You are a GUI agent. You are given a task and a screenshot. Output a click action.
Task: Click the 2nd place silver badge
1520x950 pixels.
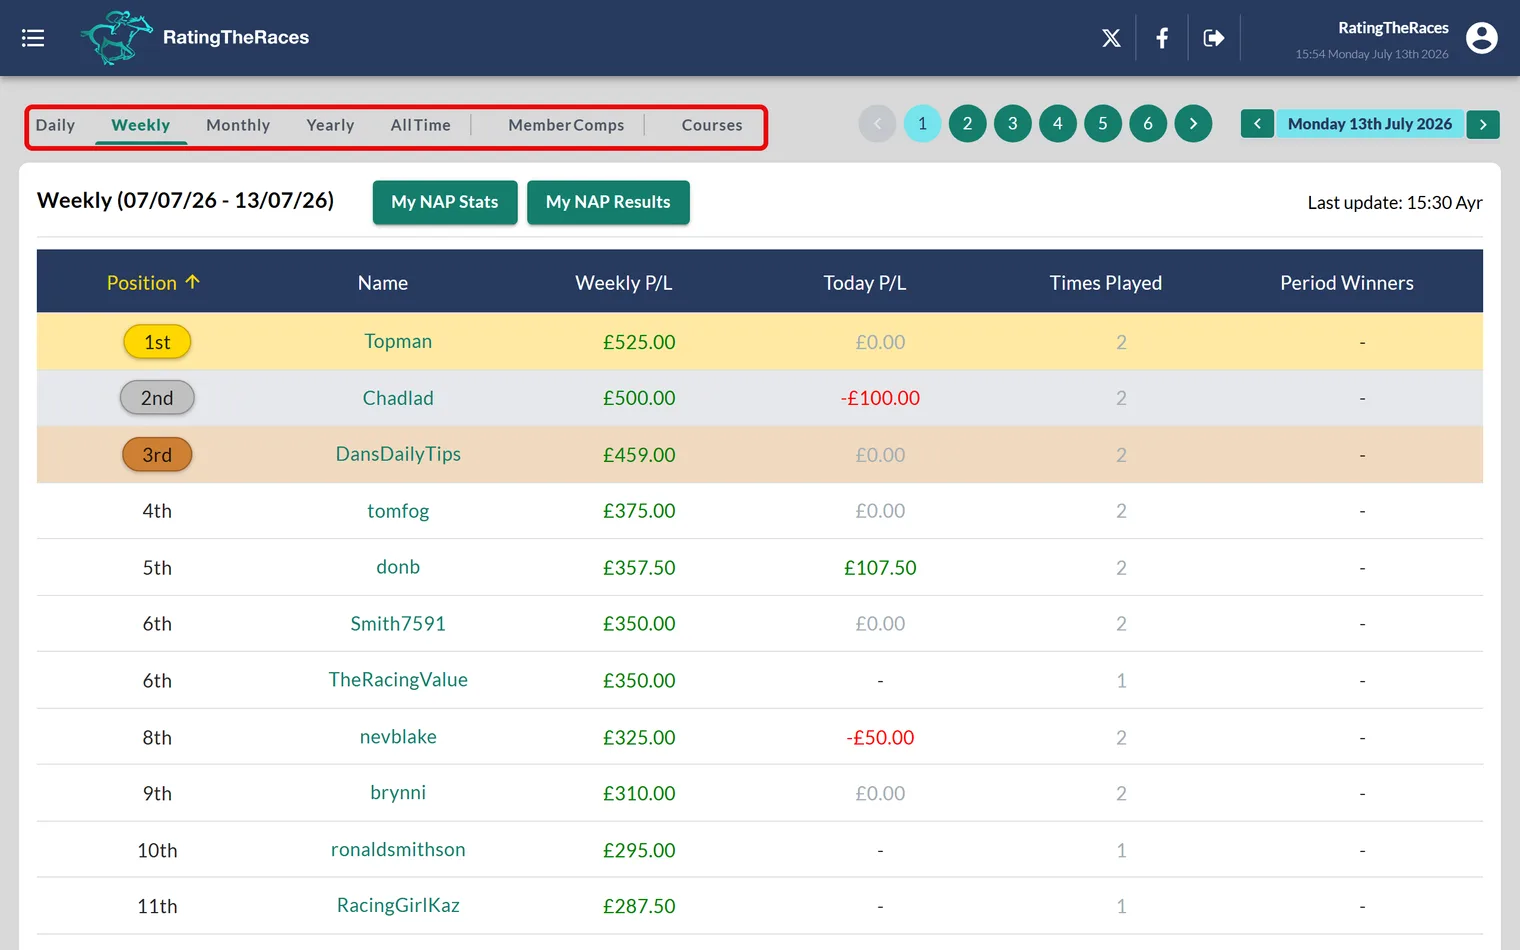tap(157, 398)
